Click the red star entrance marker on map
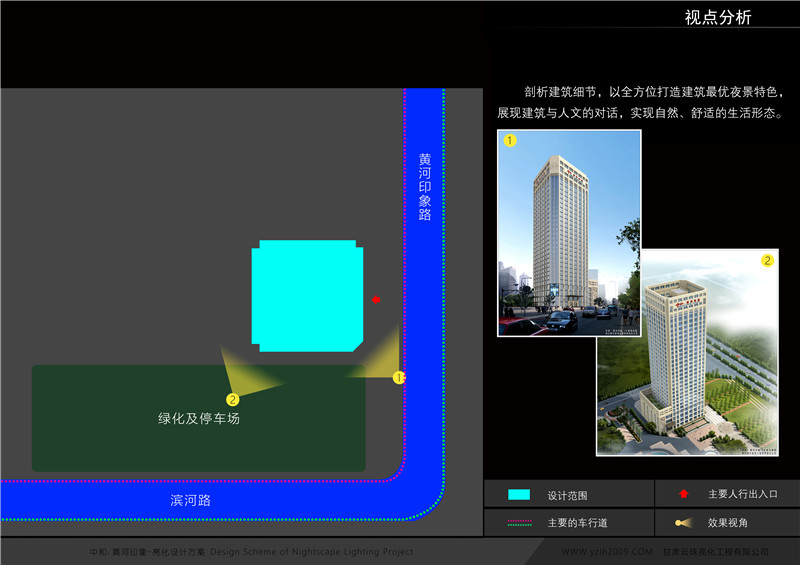Viewport: 800px width, 565px height. pyautogui.click(x=375, y=299)
